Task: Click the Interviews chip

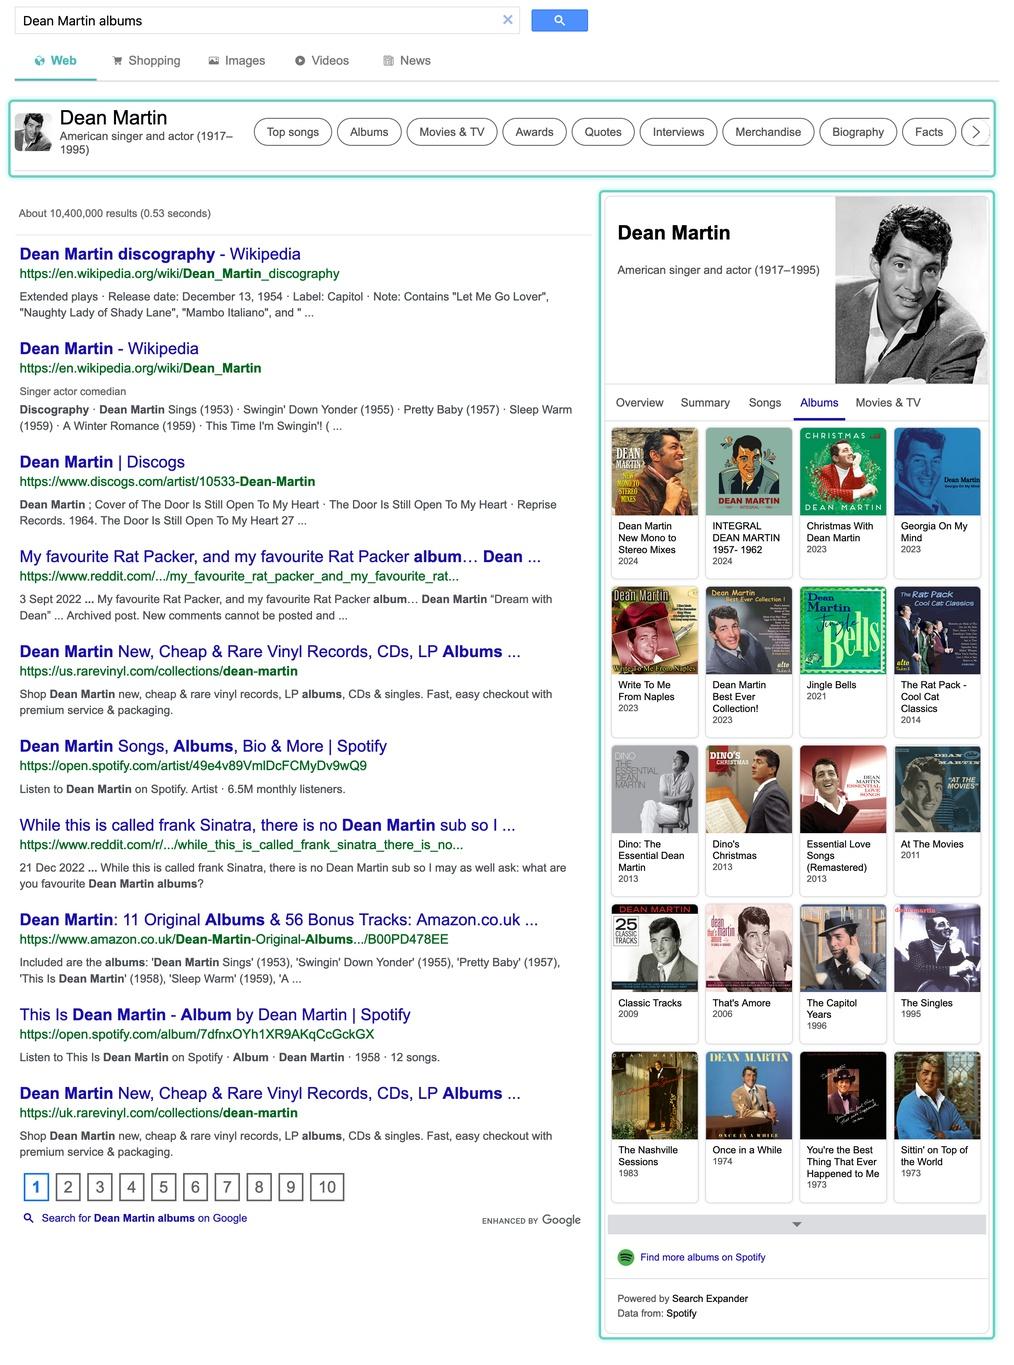Action: [678, 132]
